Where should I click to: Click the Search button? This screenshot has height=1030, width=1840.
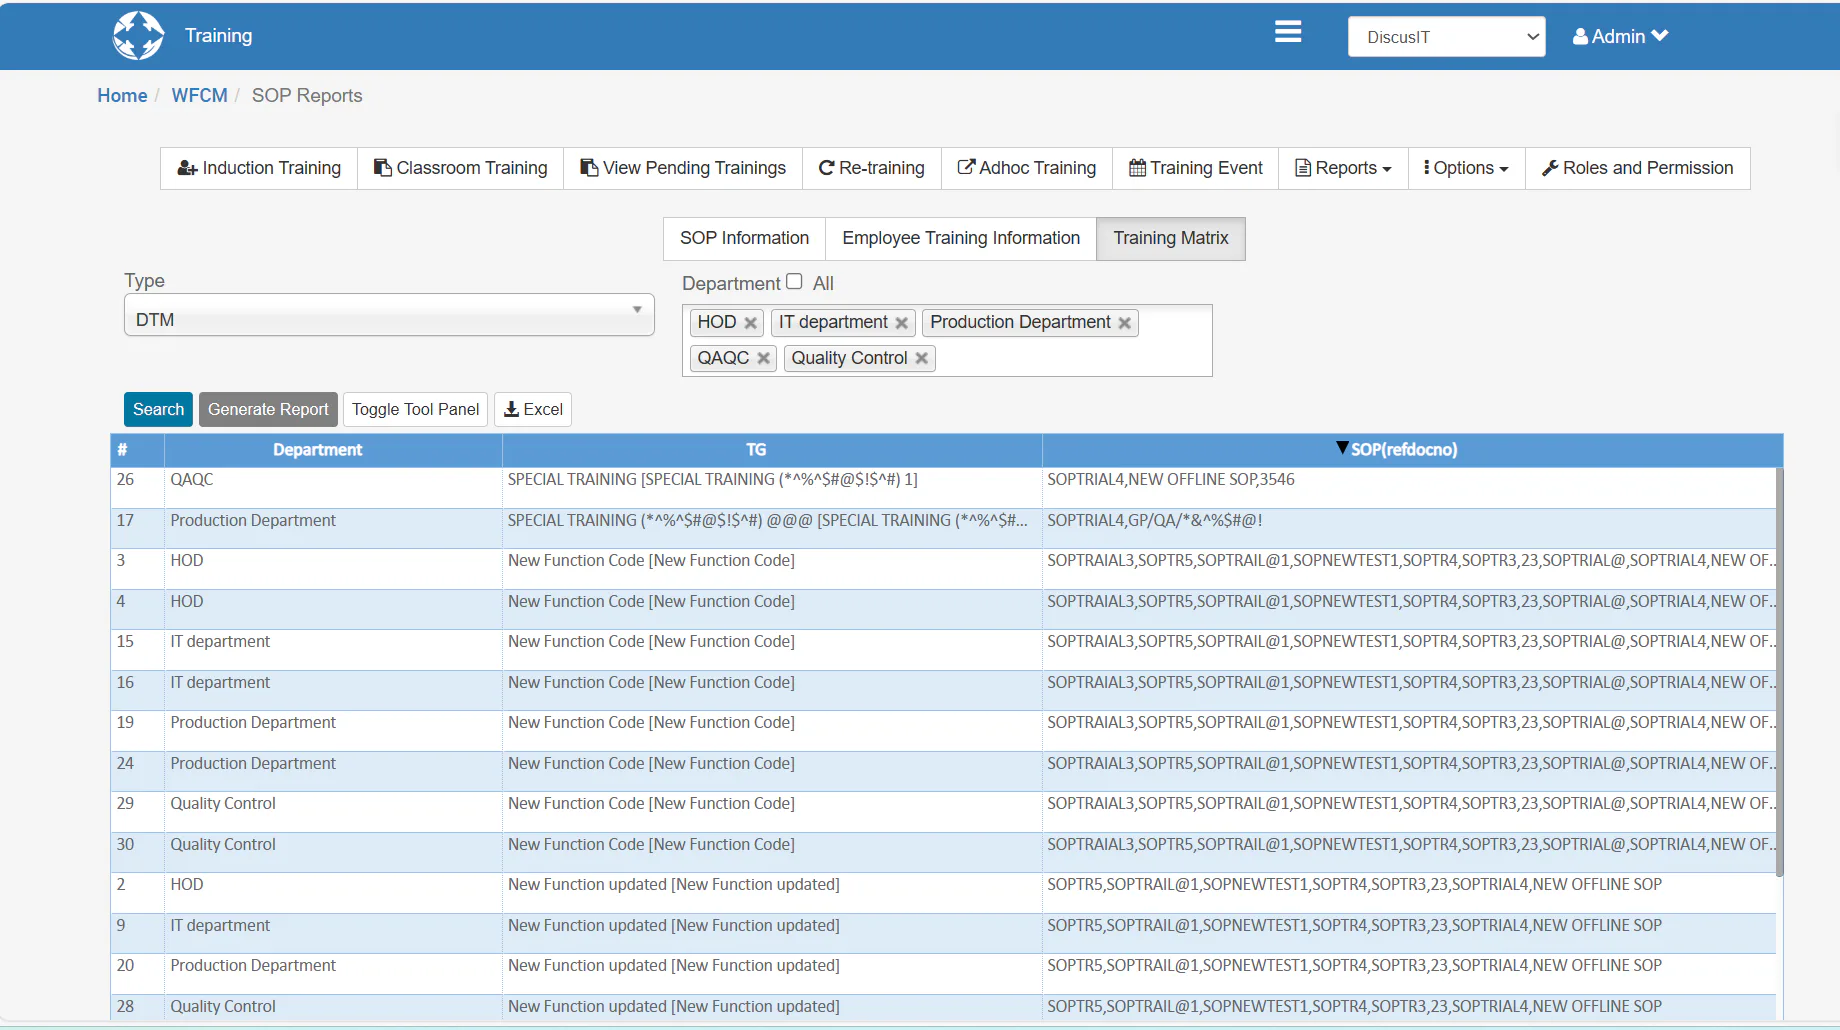click(158, 409)
